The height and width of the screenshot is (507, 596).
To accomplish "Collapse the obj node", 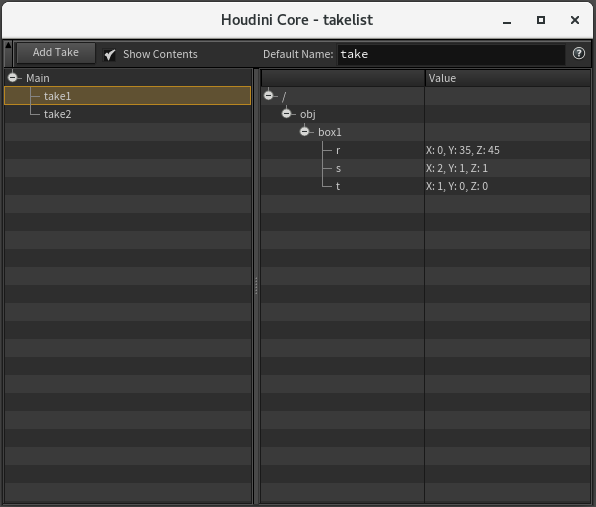I will [287, 114].
